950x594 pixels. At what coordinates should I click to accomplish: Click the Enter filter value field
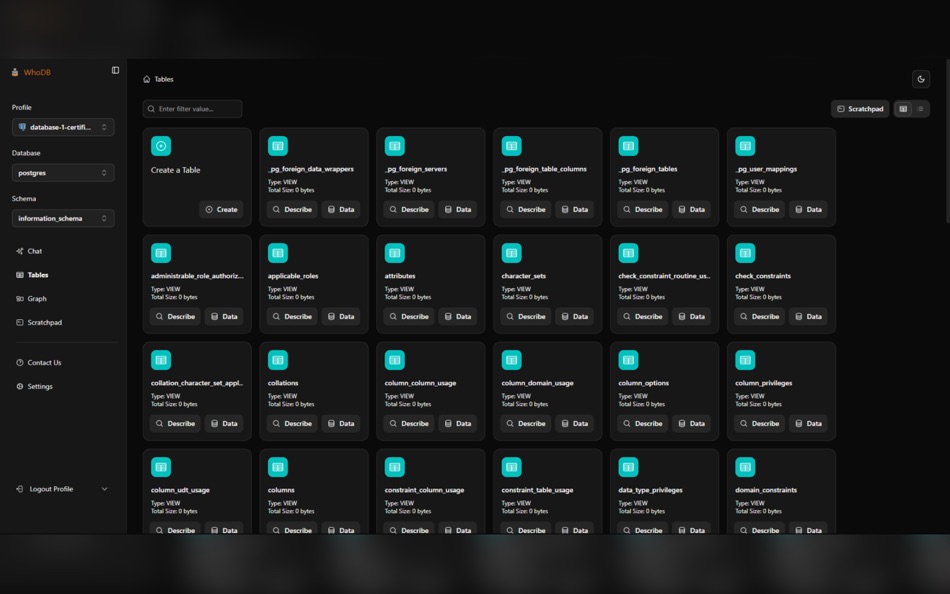pos(192,108)
